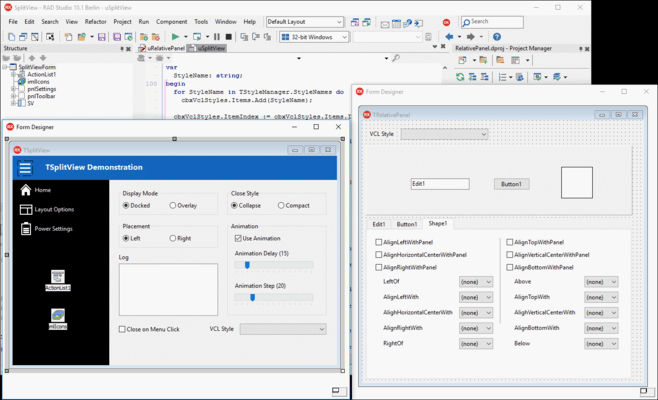Select the Overlay display mode
This screenshot has width=658, height=400.
(173, 206)
